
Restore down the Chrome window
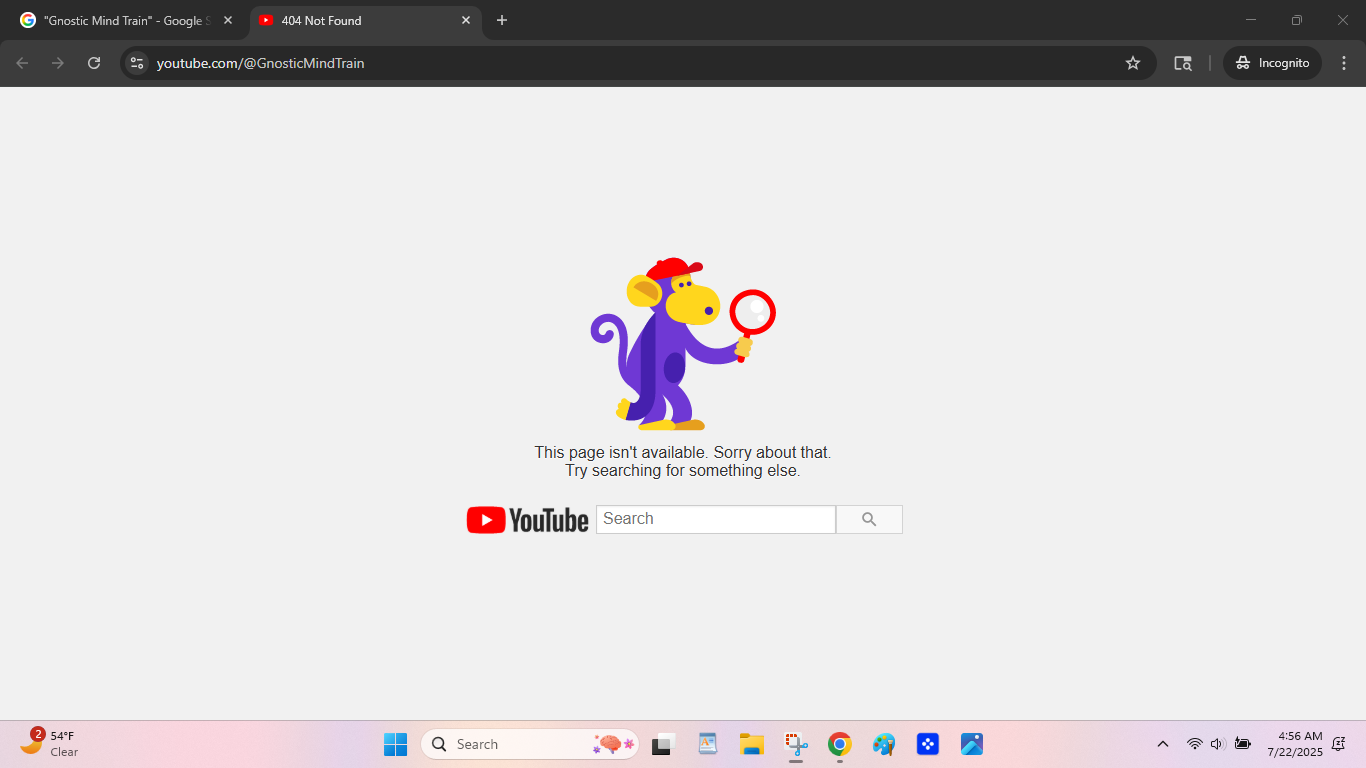pos(1297,20)
